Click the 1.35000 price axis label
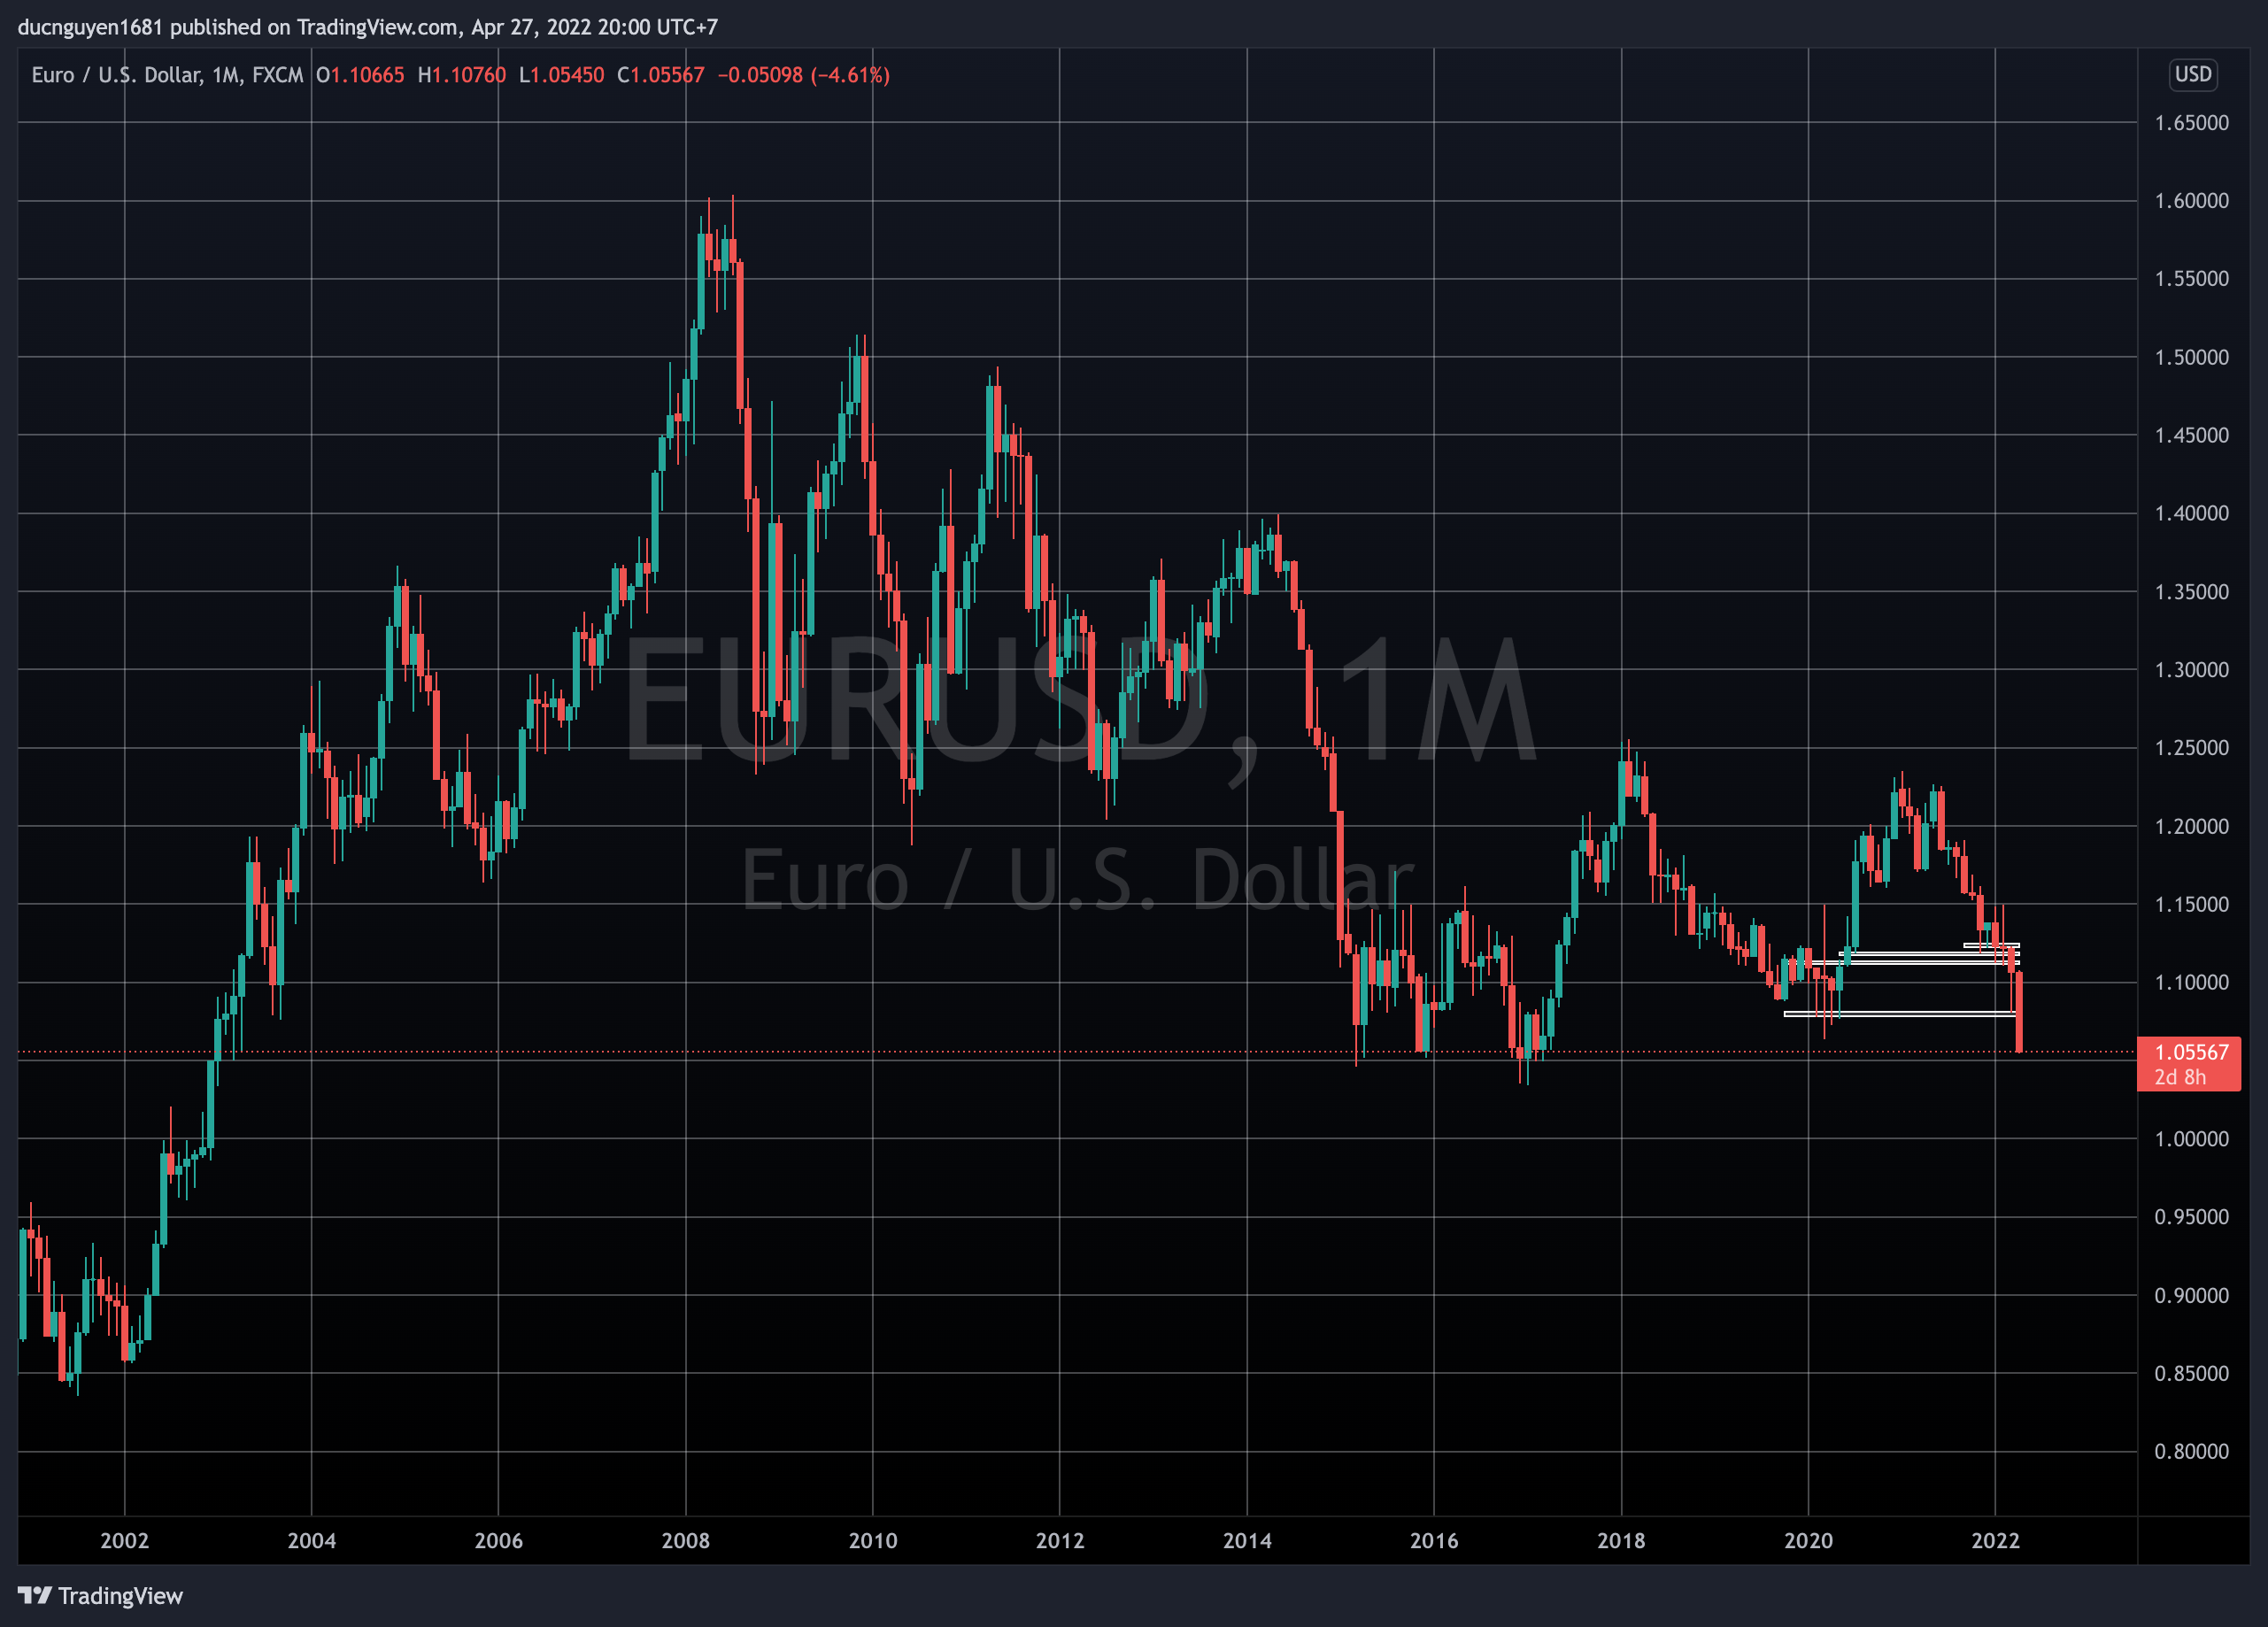 point(2191,592)
